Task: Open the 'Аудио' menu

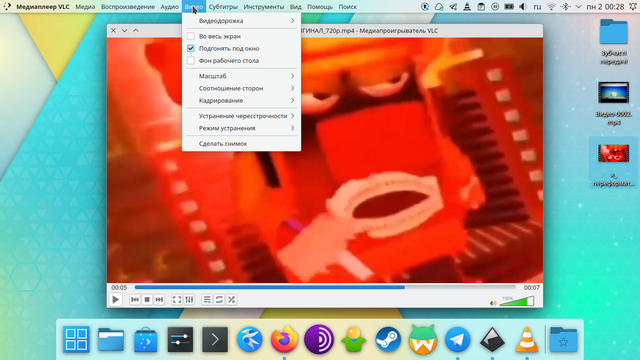Action: pos(169,7)
